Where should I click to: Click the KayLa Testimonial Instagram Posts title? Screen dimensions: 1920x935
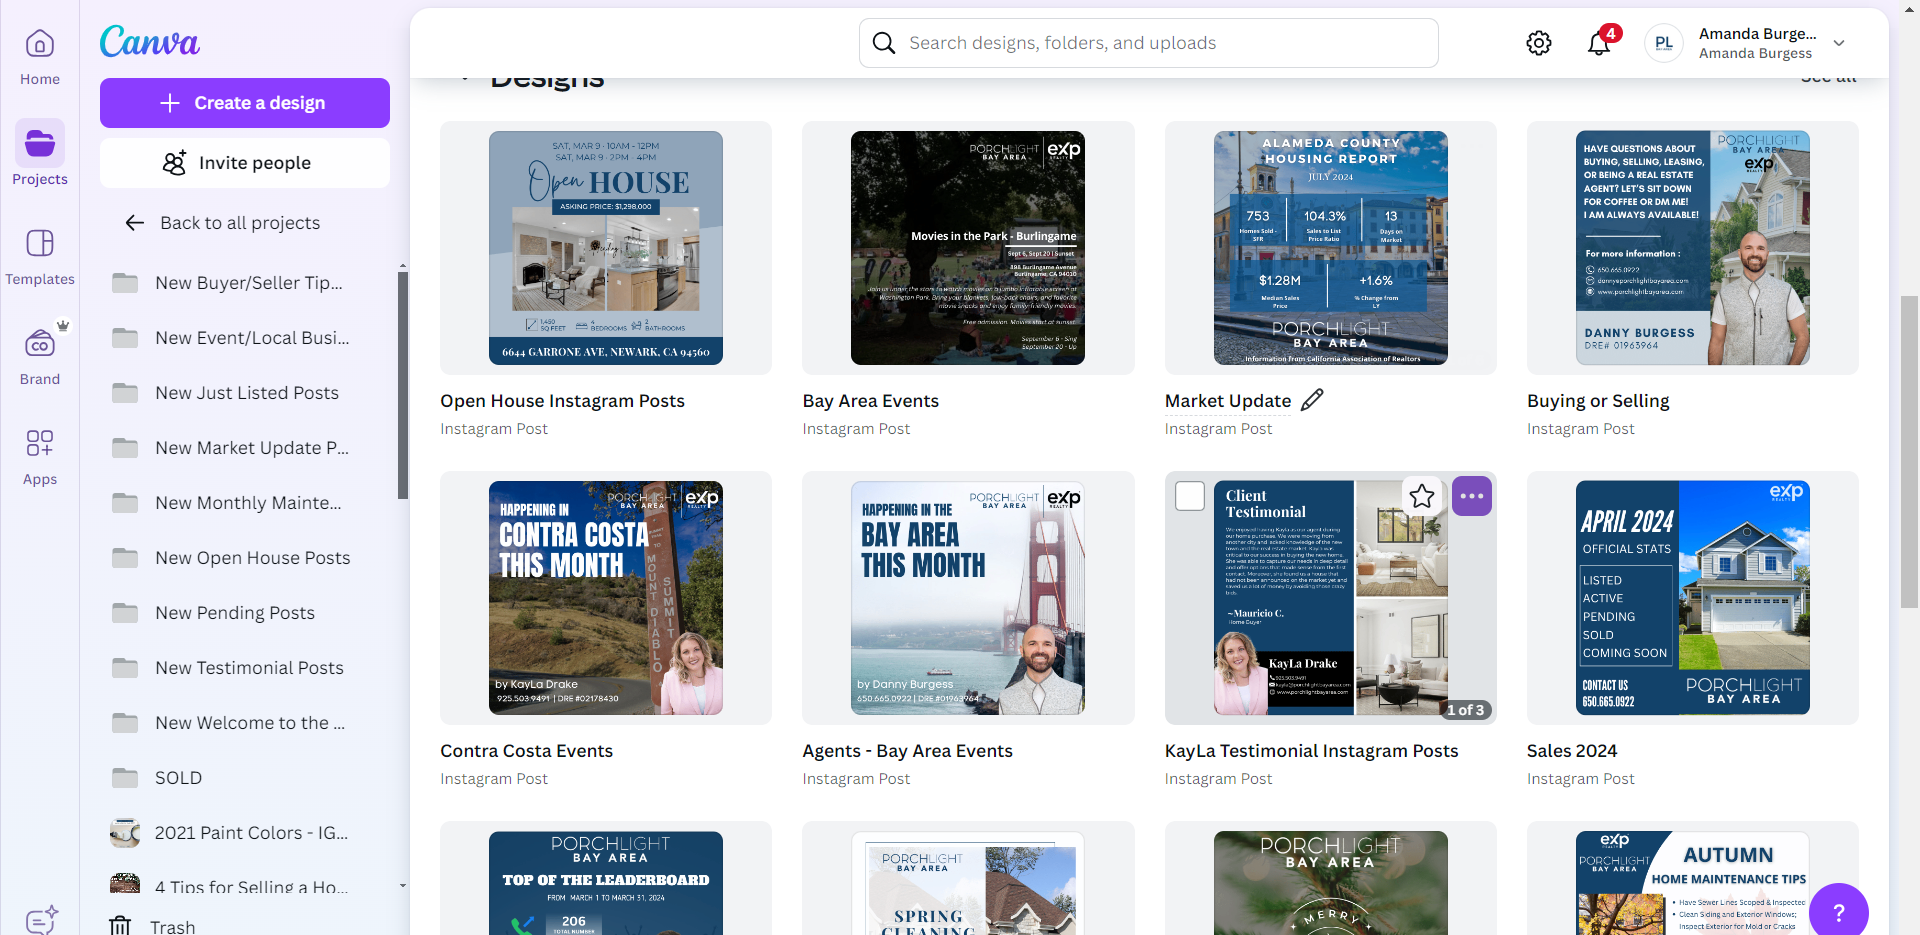tap(1311, 751)
